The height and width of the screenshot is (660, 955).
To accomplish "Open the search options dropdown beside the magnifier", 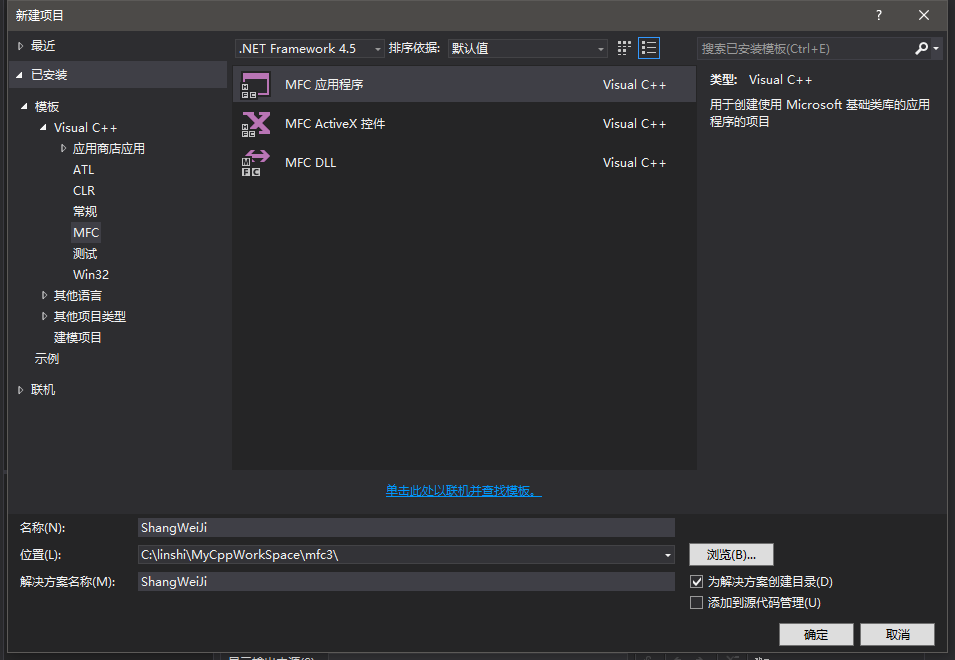I will pos(934,48).
